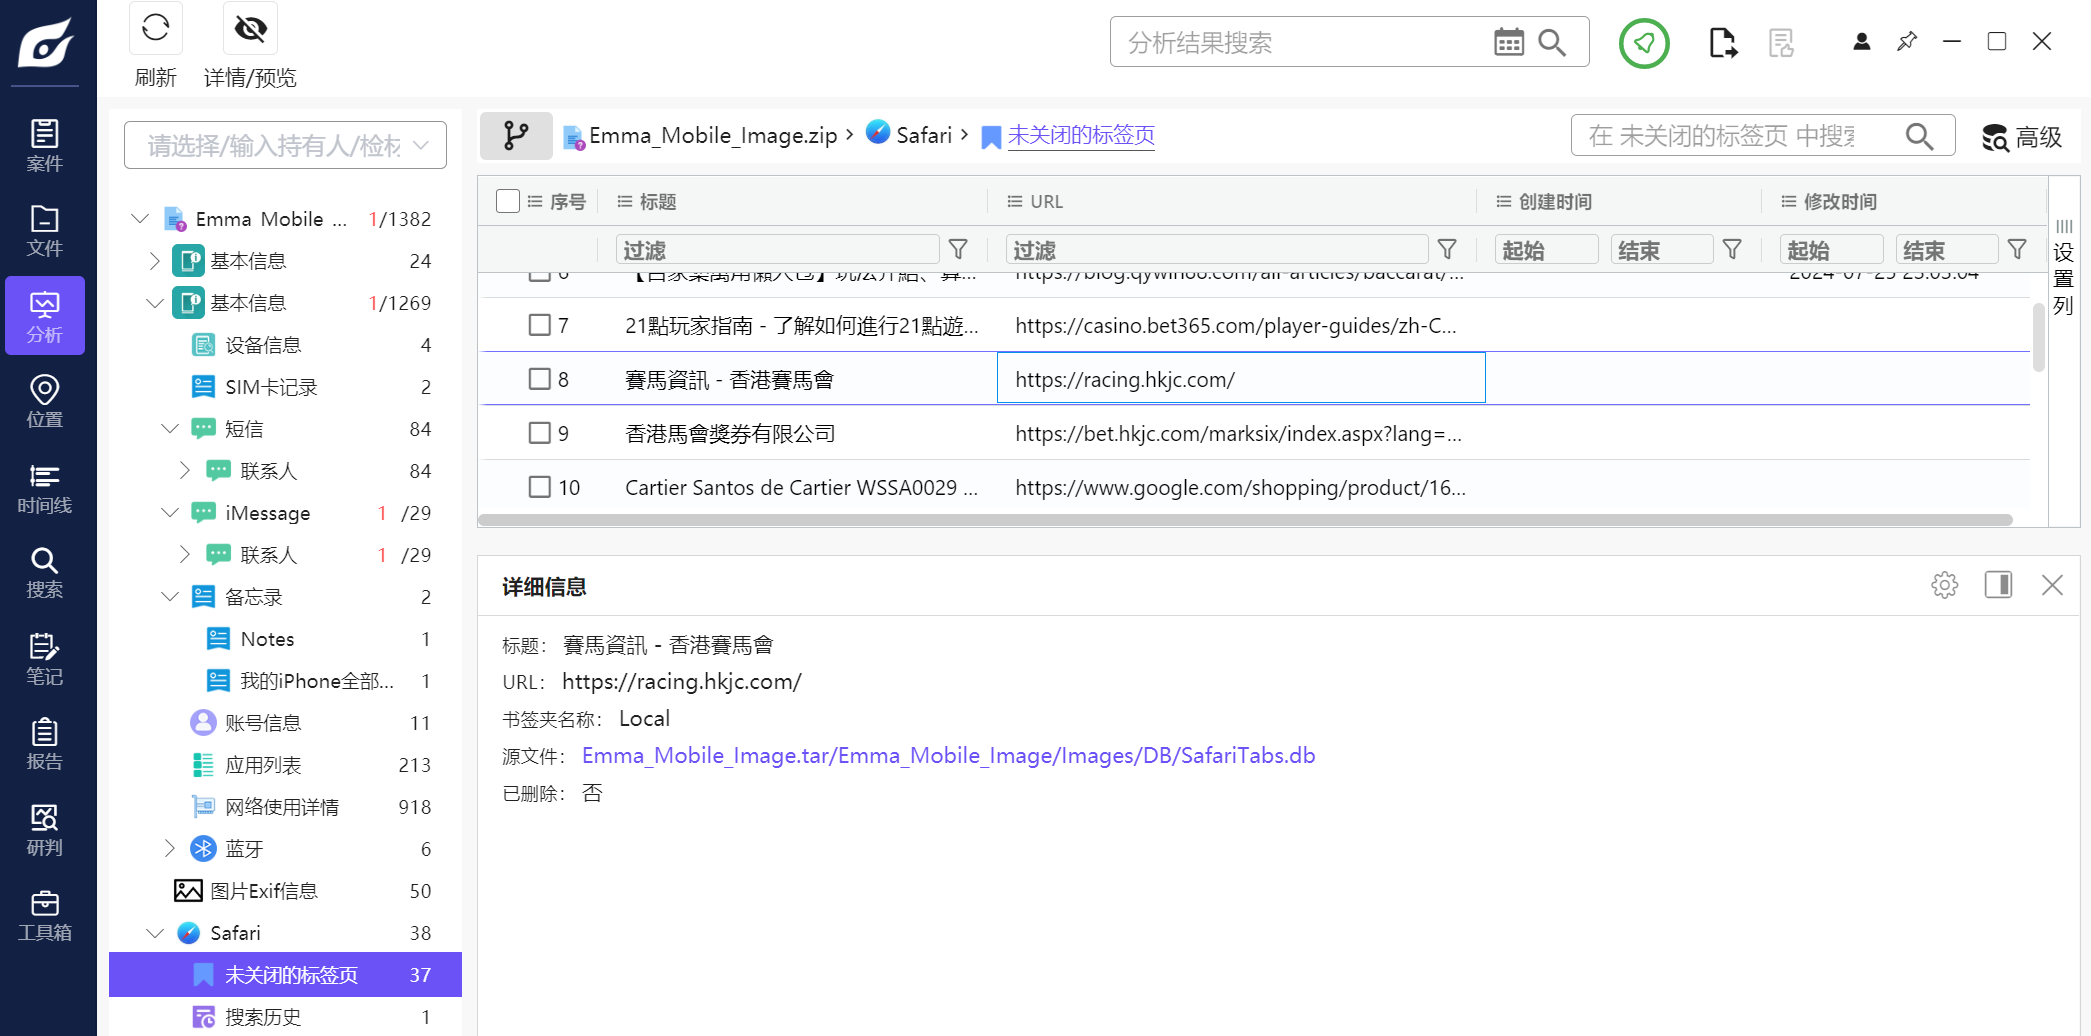This screenshot has height=1036, width=2091.
Task: Select 应用列表 in the tree
Action: coord(263,765)
